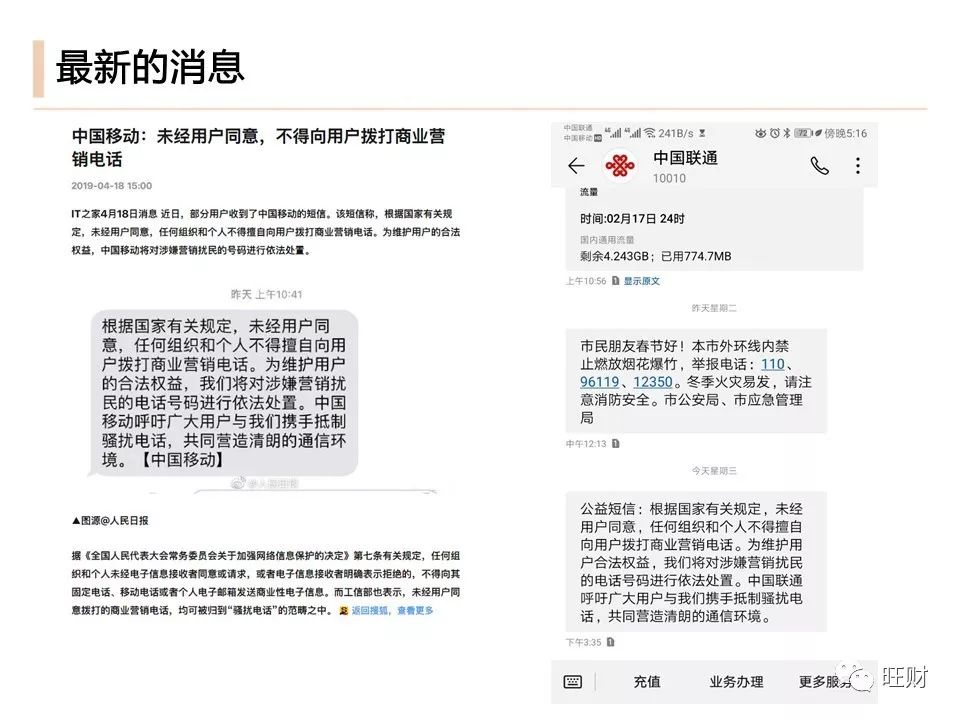960x720 pixels.
Task: Click the 国内通用流量 label
Action: point(607,239)
